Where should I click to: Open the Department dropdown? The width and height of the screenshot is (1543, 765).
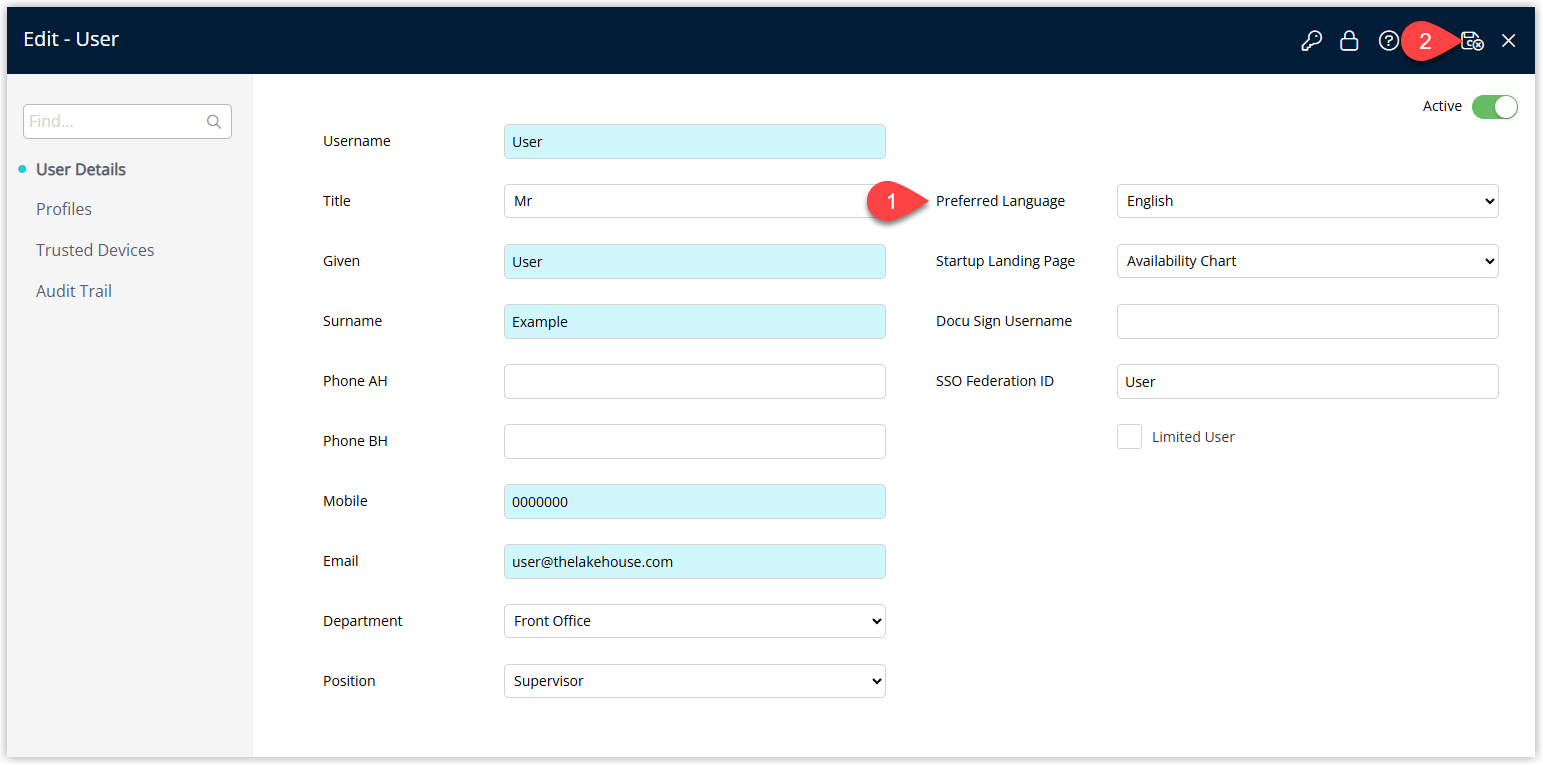point(694,621)
